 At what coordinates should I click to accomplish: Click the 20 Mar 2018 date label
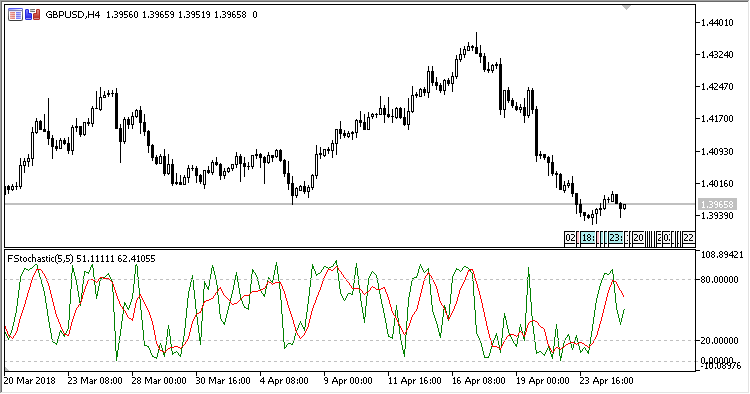(x=30, y=381)
